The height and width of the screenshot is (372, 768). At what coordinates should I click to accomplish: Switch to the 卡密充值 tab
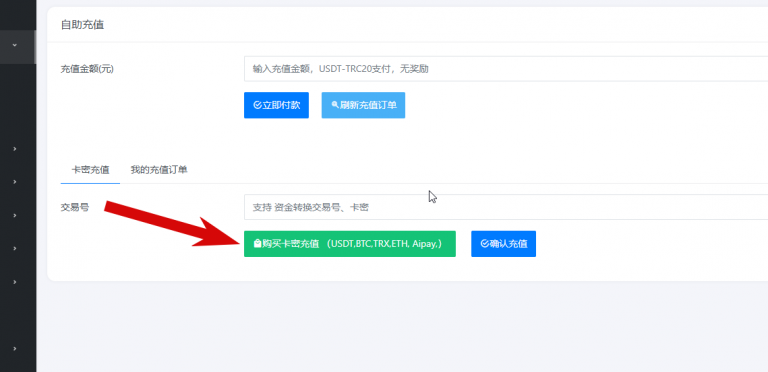[x=90, y=170]
